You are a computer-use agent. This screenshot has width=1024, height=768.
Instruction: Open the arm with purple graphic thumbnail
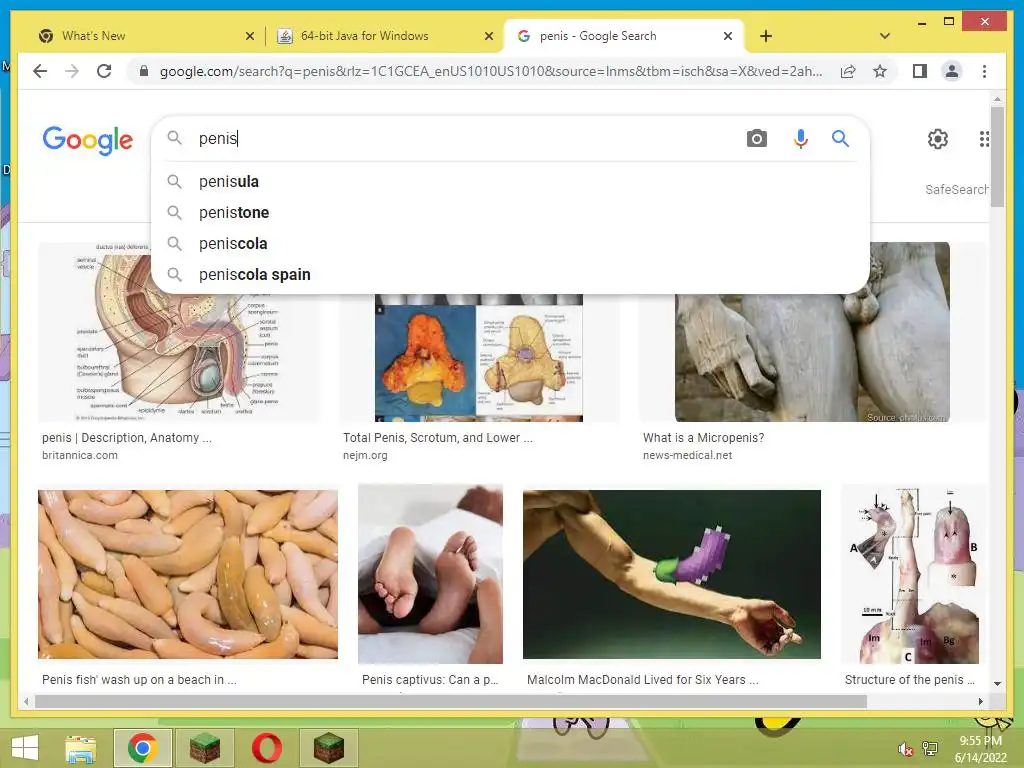click(671, 574)
